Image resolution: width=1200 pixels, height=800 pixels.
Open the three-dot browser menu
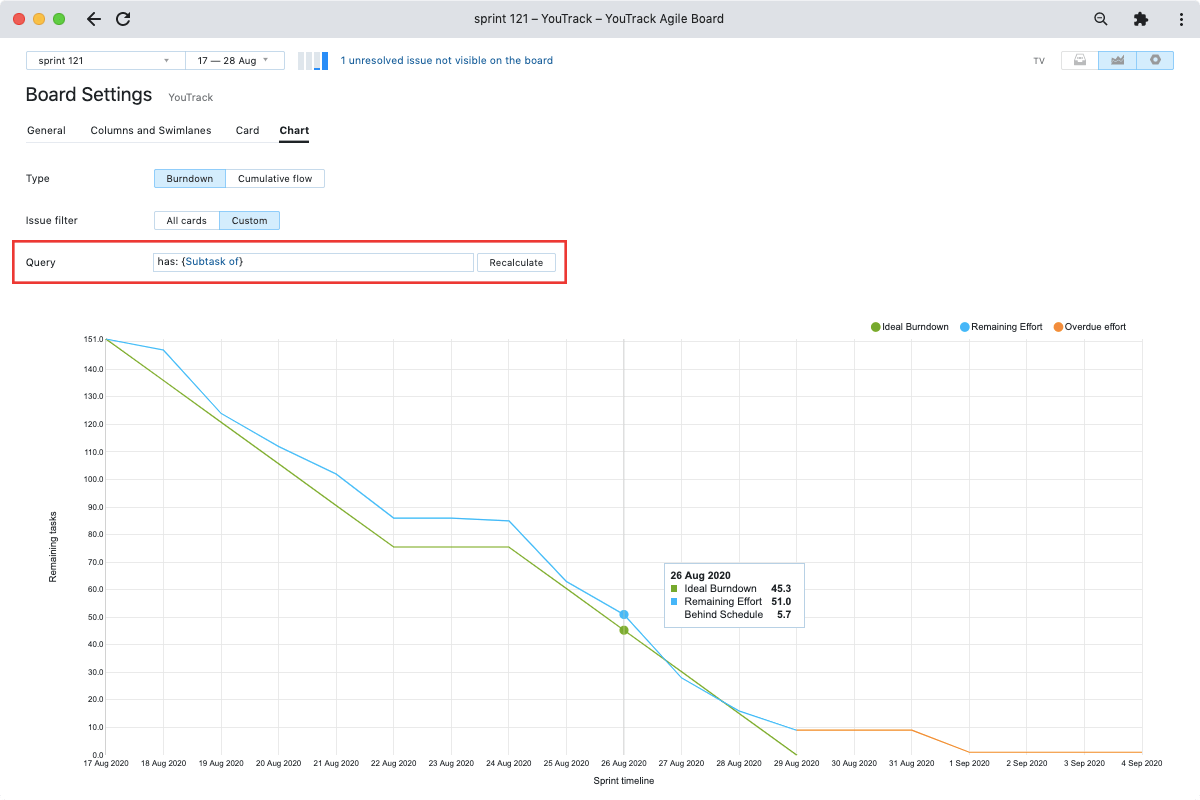click(1177, 19)
